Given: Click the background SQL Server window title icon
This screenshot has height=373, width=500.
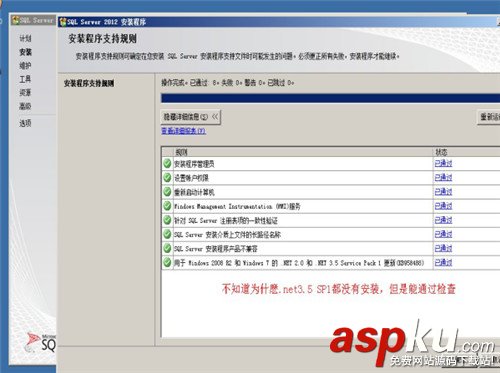Looking at the screenshot, I should (15, 20).
